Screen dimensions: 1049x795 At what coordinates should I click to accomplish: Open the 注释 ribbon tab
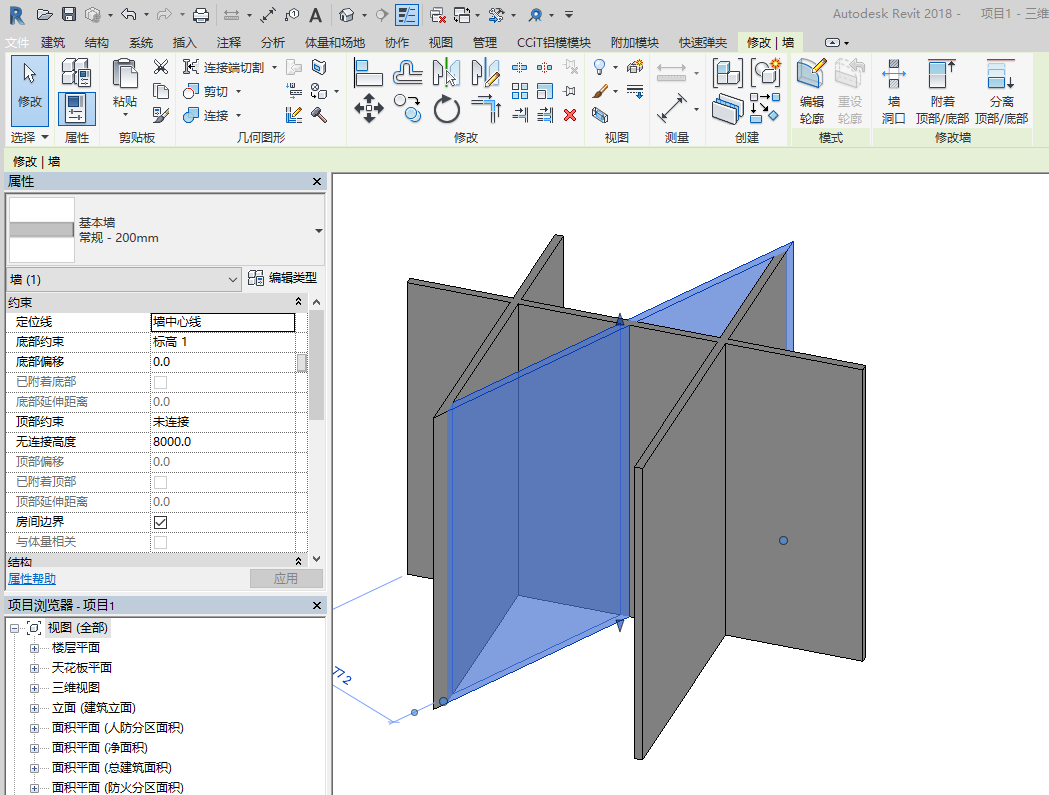click(228, 43)
